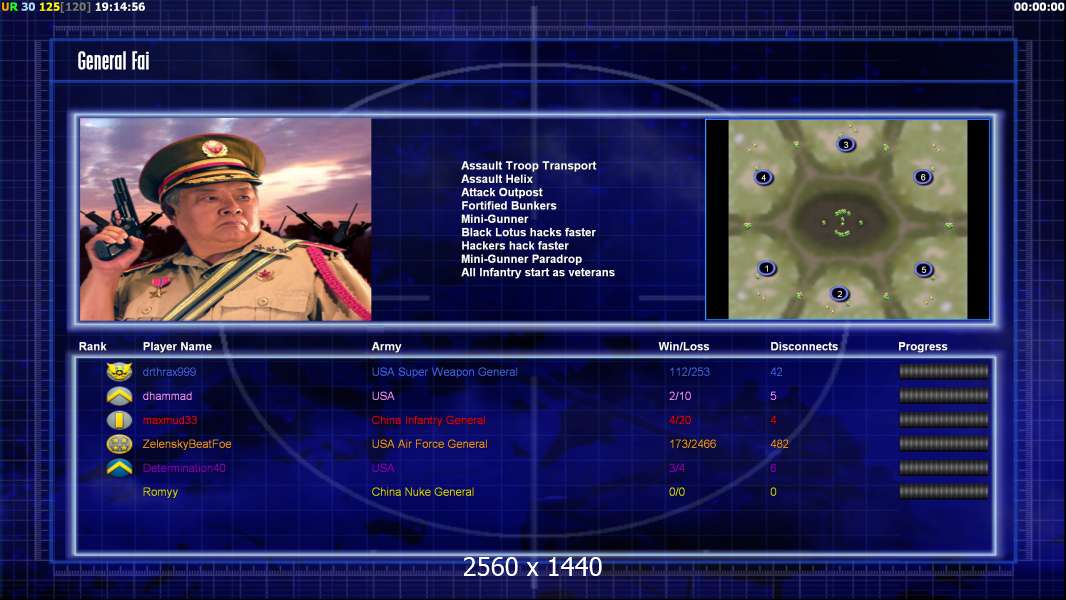
Task: Click All Infantry start as veterans text
Action: 538,272
